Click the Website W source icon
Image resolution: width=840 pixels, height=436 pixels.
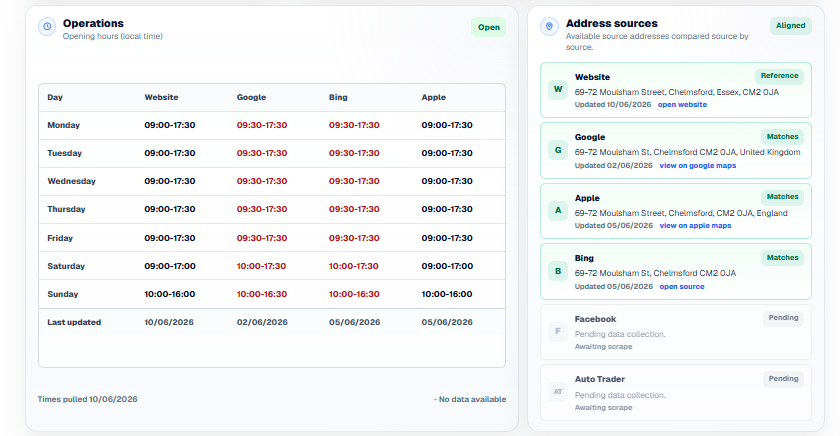[558, 89]
